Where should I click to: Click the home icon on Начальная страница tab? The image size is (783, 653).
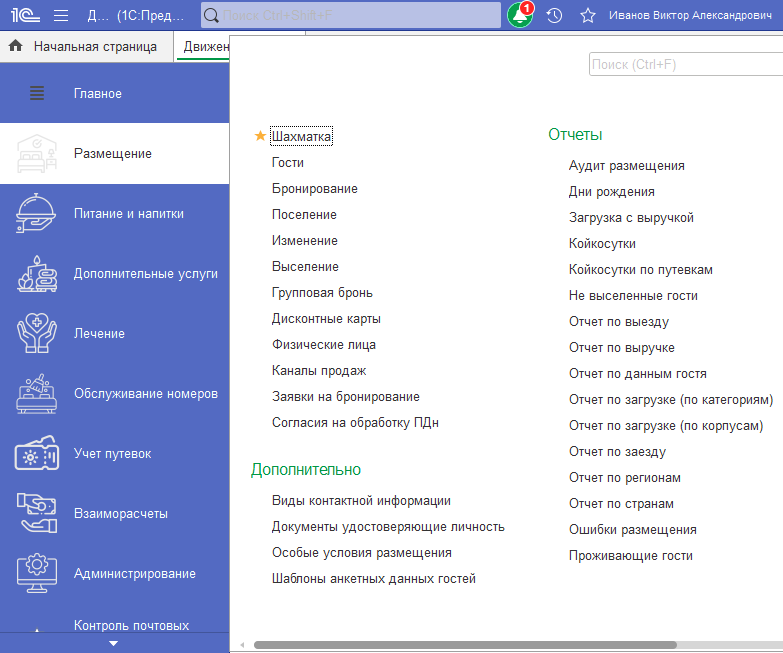16,46
